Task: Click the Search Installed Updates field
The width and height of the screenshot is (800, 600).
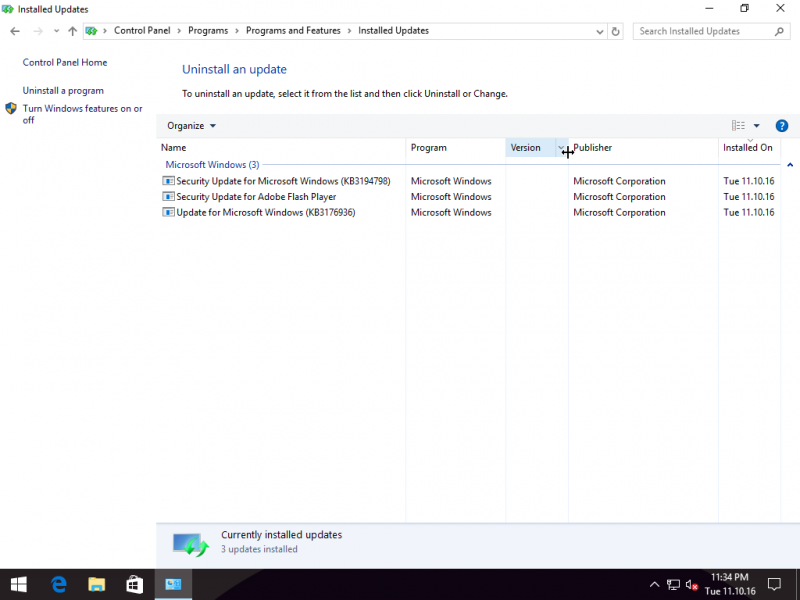Action: (710, 31)
